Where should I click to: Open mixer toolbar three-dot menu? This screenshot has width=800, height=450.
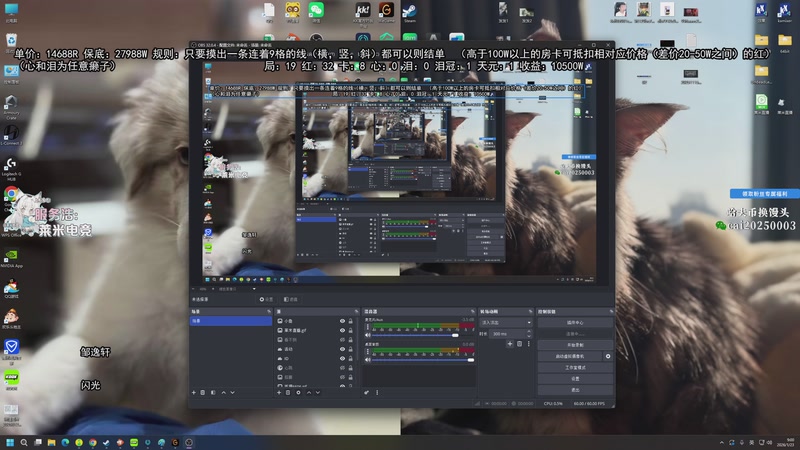(x=377, y=392)
